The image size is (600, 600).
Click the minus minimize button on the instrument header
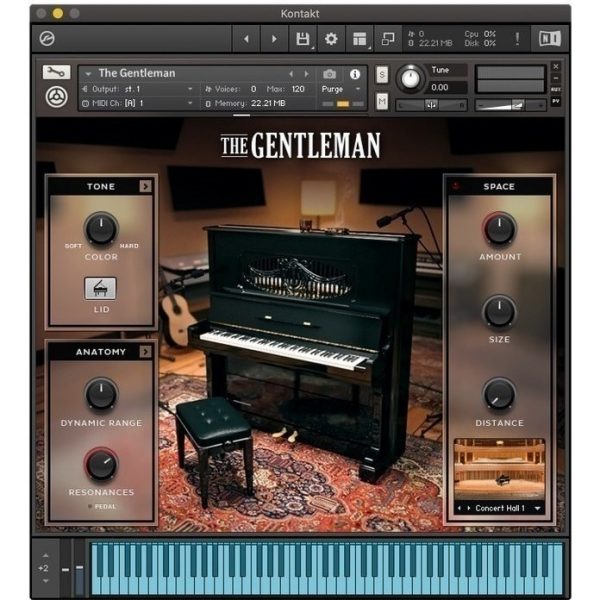tap(556, 78)
